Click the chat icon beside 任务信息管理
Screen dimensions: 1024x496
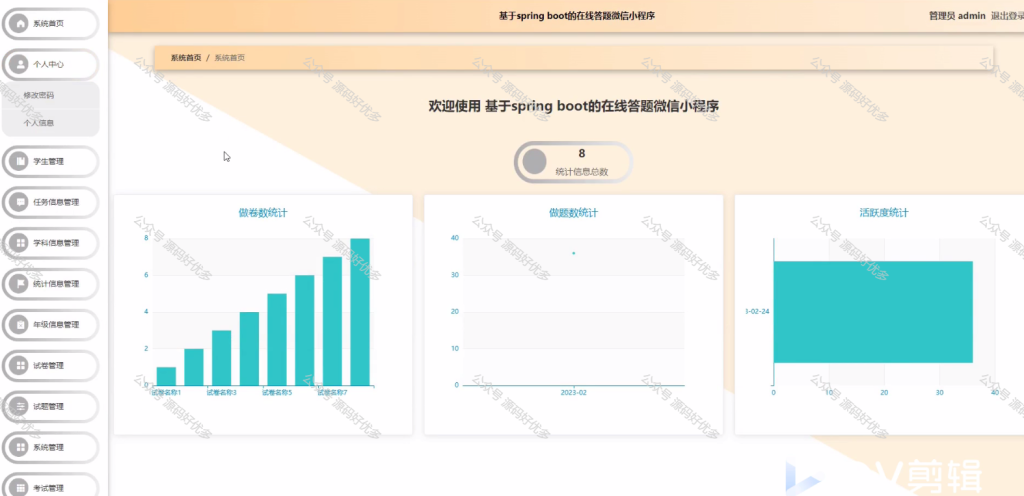(x=20, y=202)
